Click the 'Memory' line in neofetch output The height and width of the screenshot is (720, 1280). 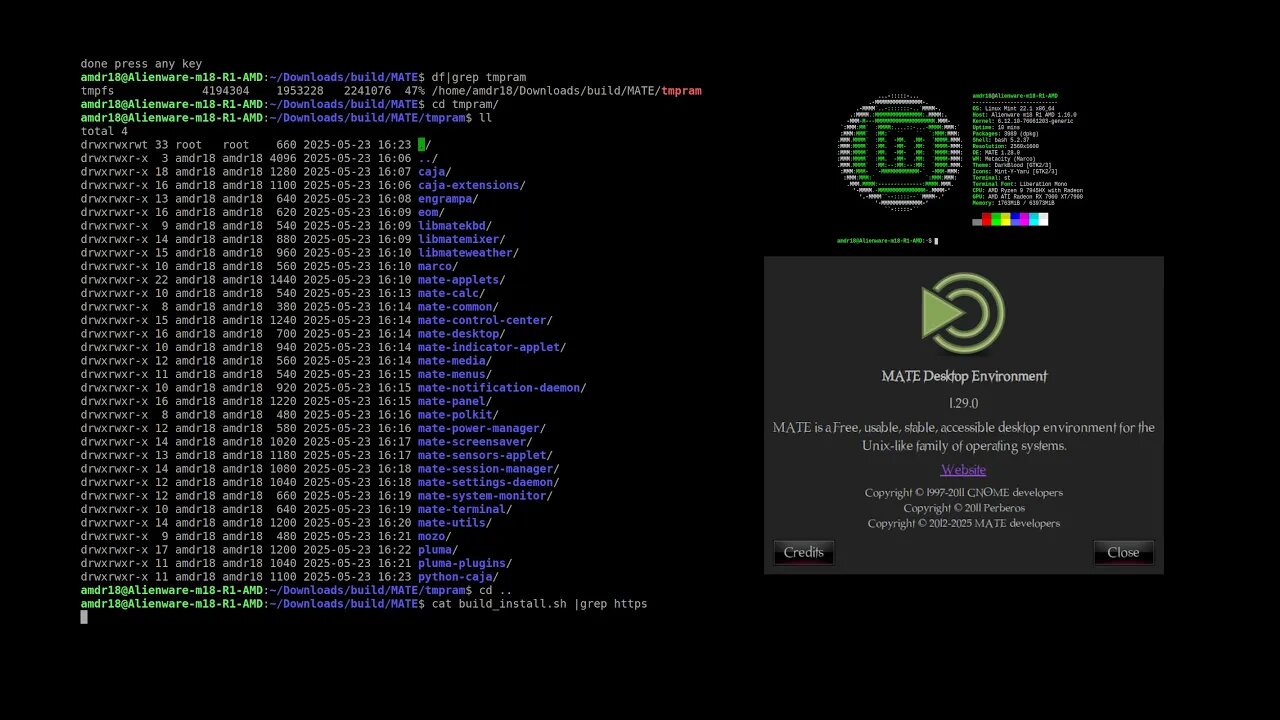(x=1014, y=203)
